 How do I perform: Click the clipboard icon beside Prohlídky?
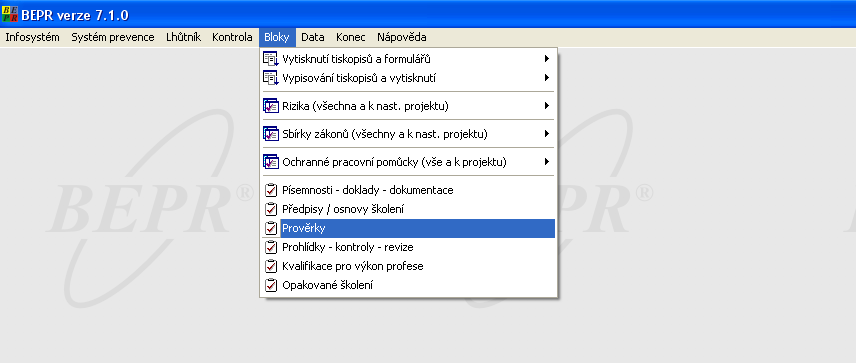point(271,247)
